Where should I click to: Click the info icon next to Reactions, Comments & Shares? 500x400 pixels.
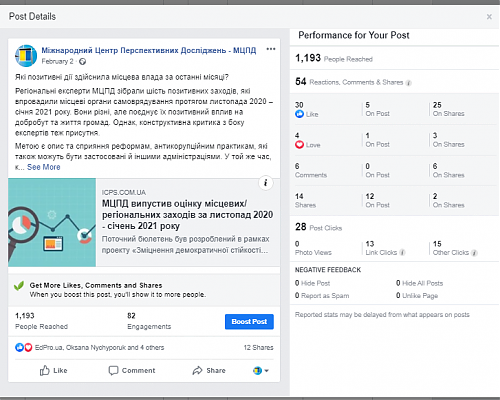point(408,83)
